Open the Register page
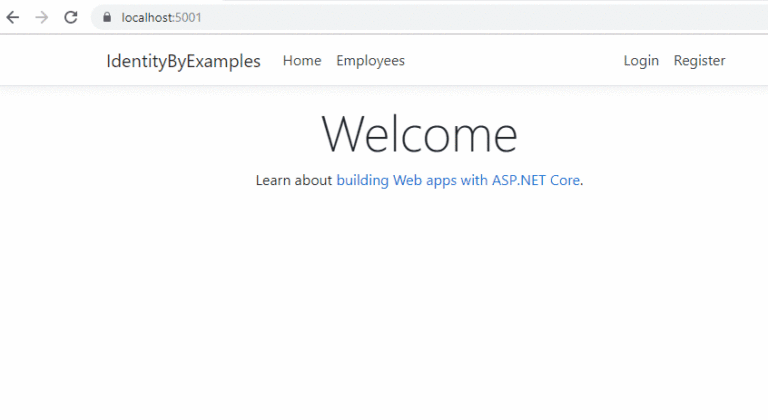Screen dimensions: 768x420 (699, 61)
